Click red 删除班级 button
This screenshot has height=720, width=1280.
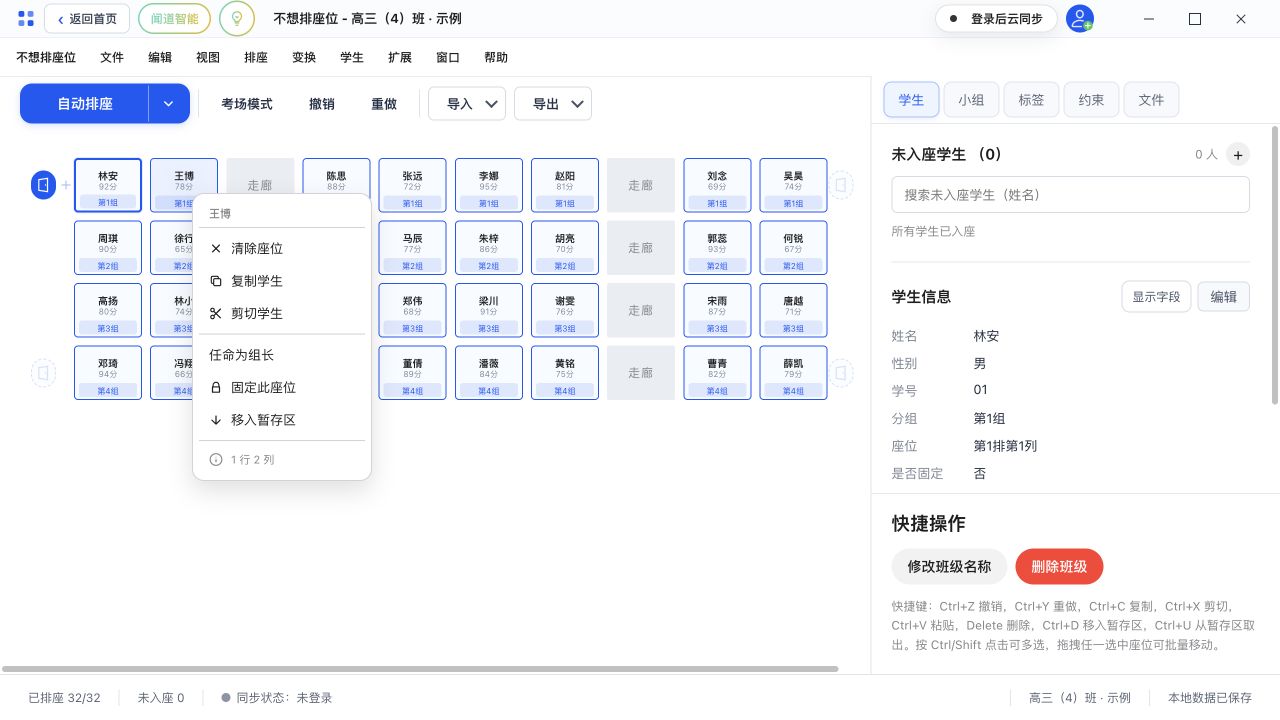tap(1059, 567)
